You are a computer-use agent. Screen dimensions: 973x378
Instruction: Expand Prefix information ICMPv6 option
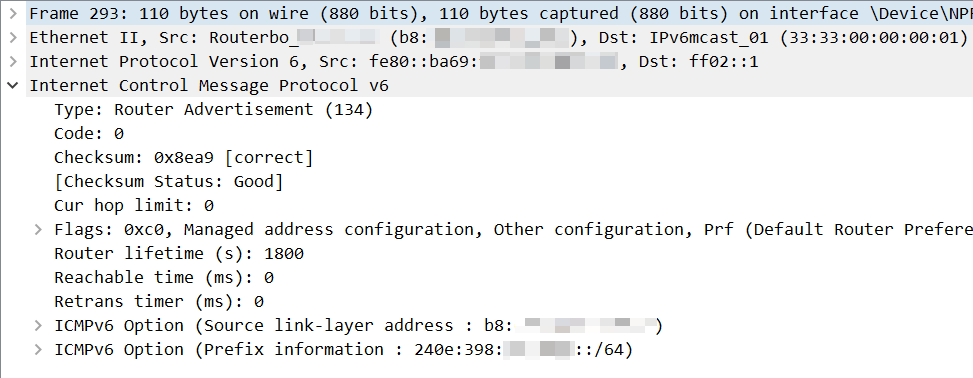coord(38,349)
